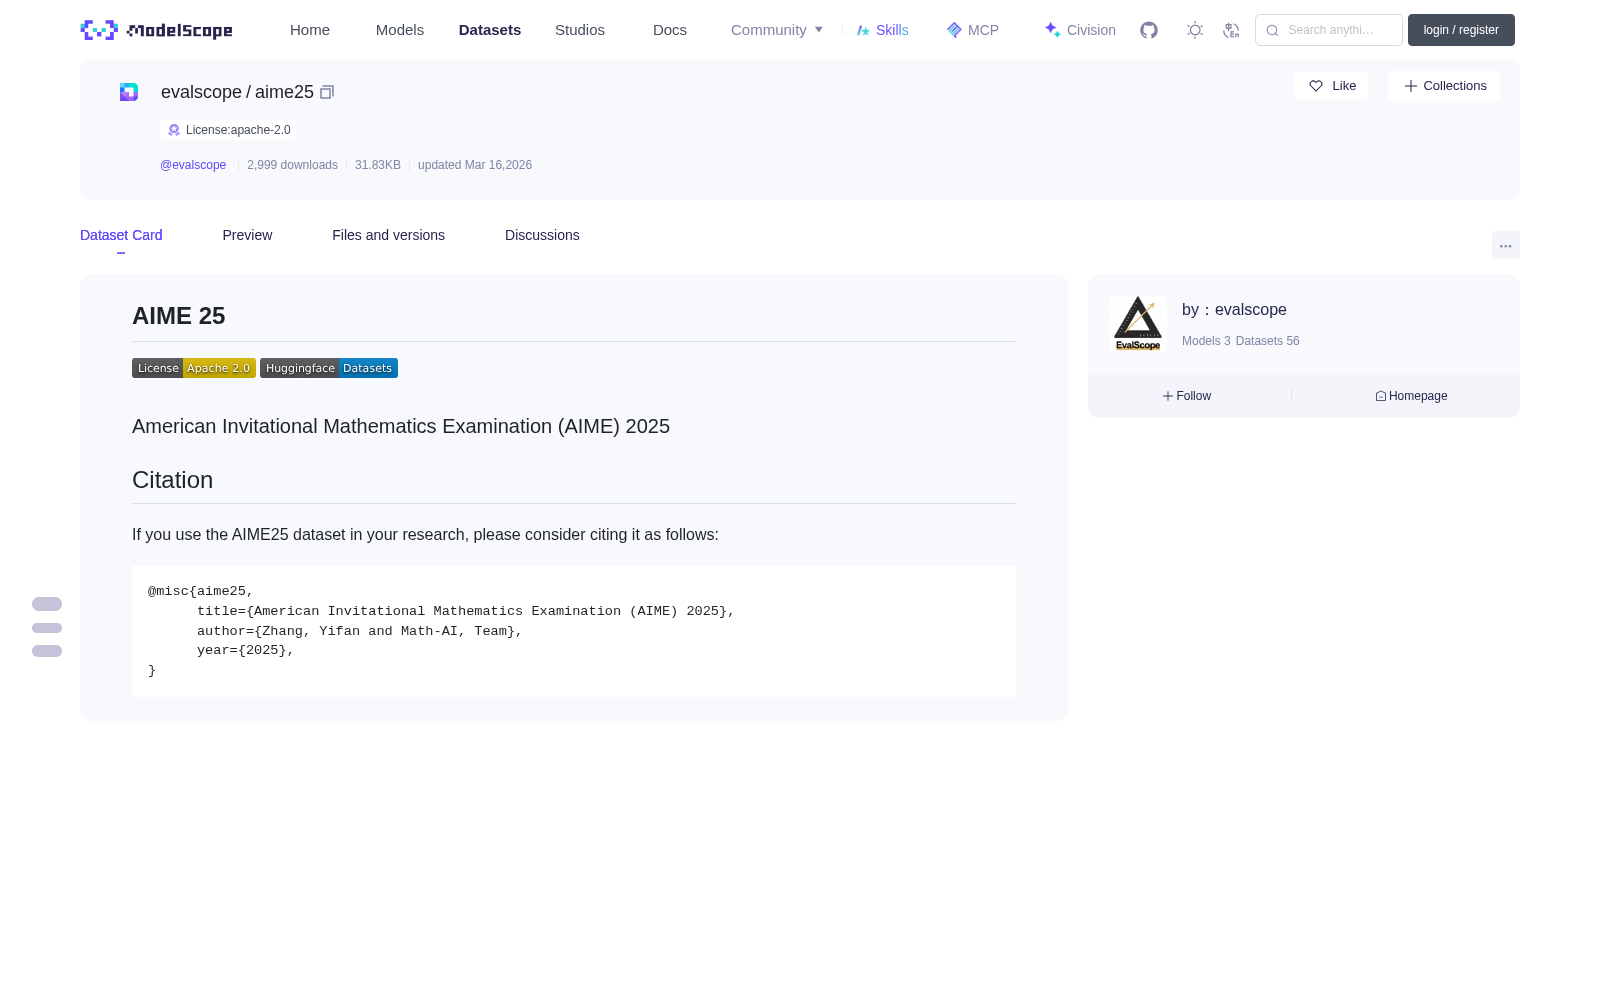
Task: Open the GitHub icon link
Action: [1149, 30]
